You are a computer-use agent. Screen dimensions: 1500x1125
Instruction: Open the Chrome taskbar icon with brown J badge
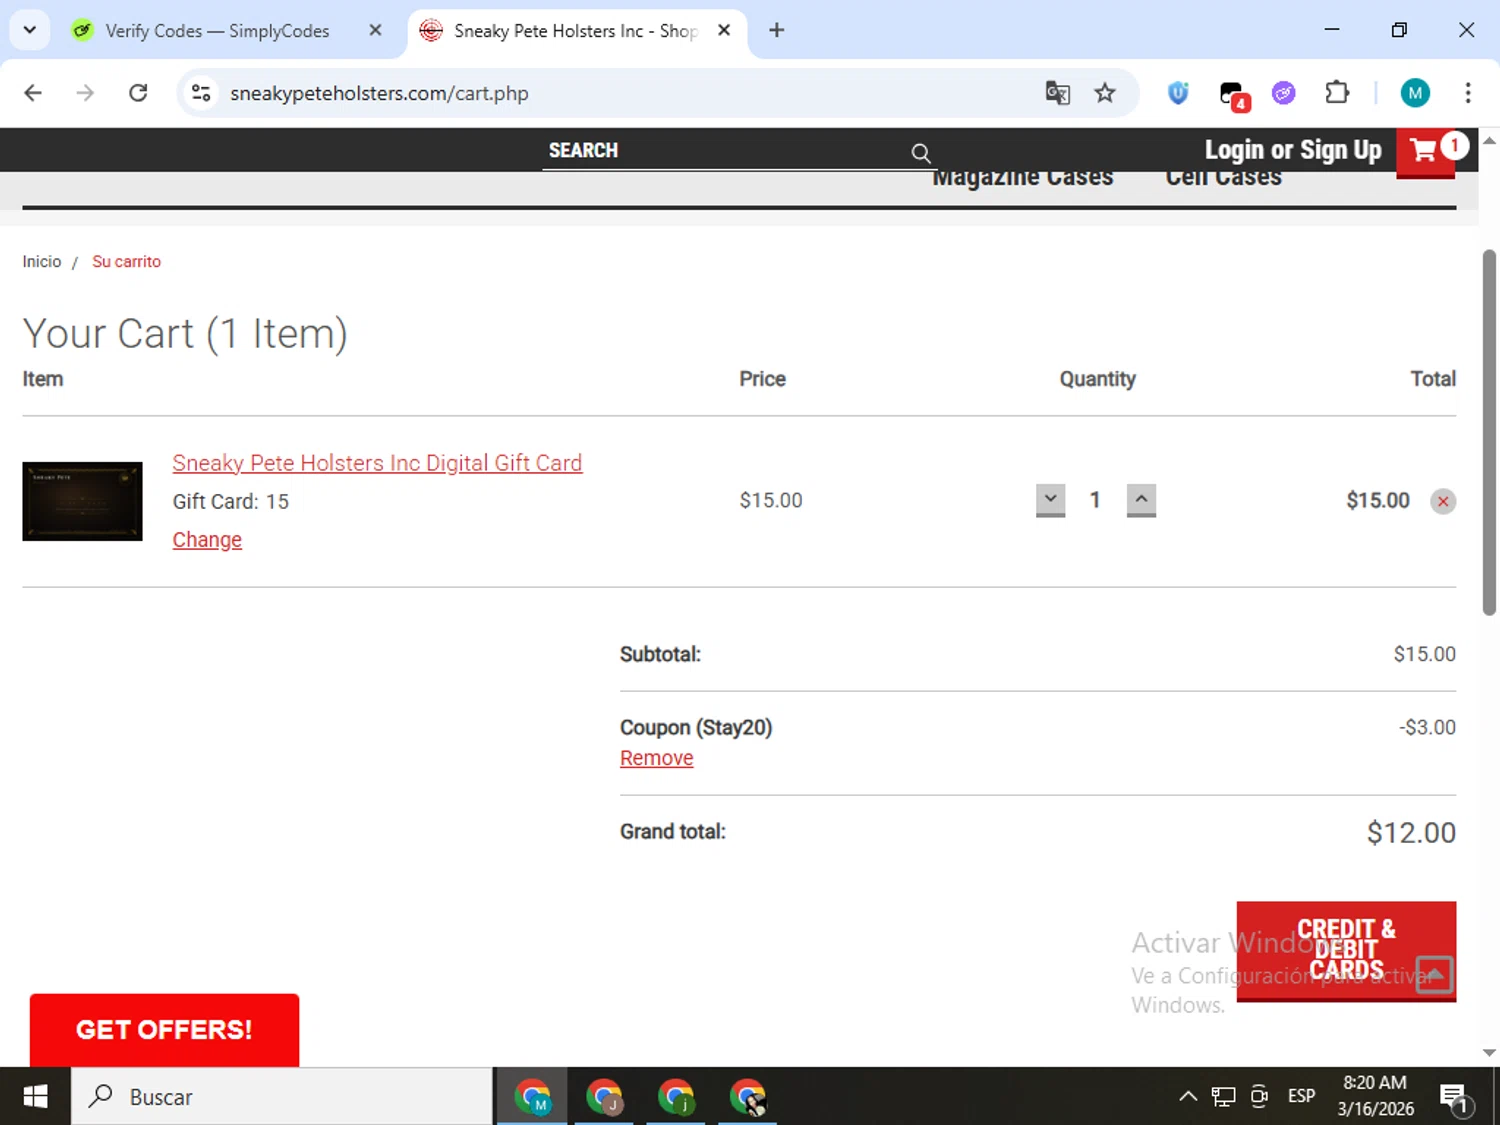pos(604,1097)
